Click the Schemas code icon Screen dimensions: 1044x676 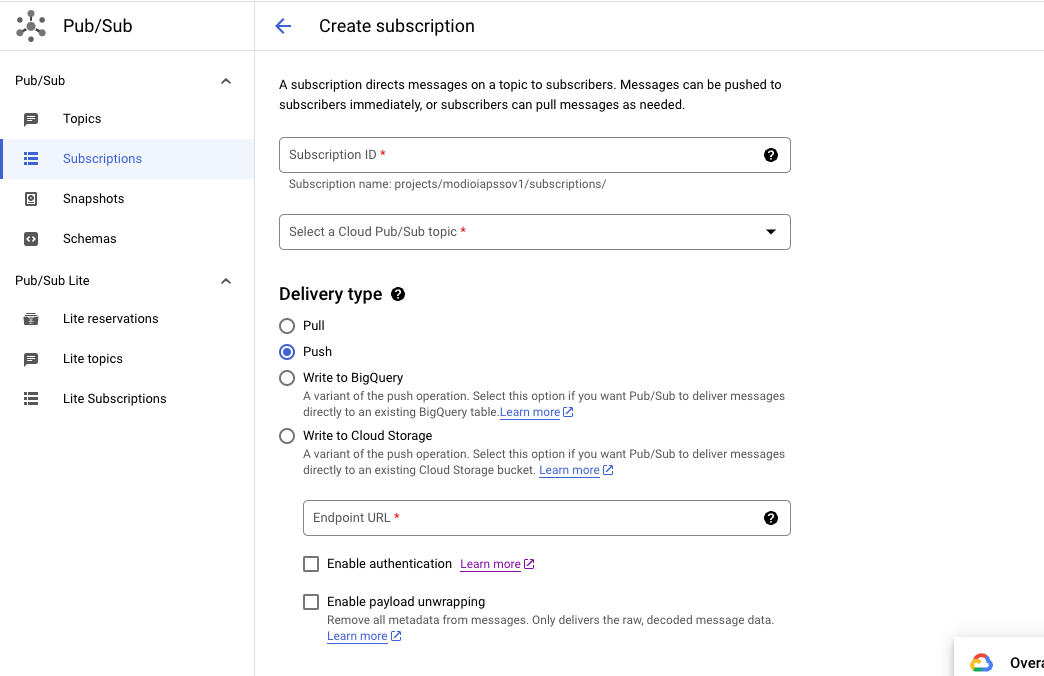tap(31, 238)
